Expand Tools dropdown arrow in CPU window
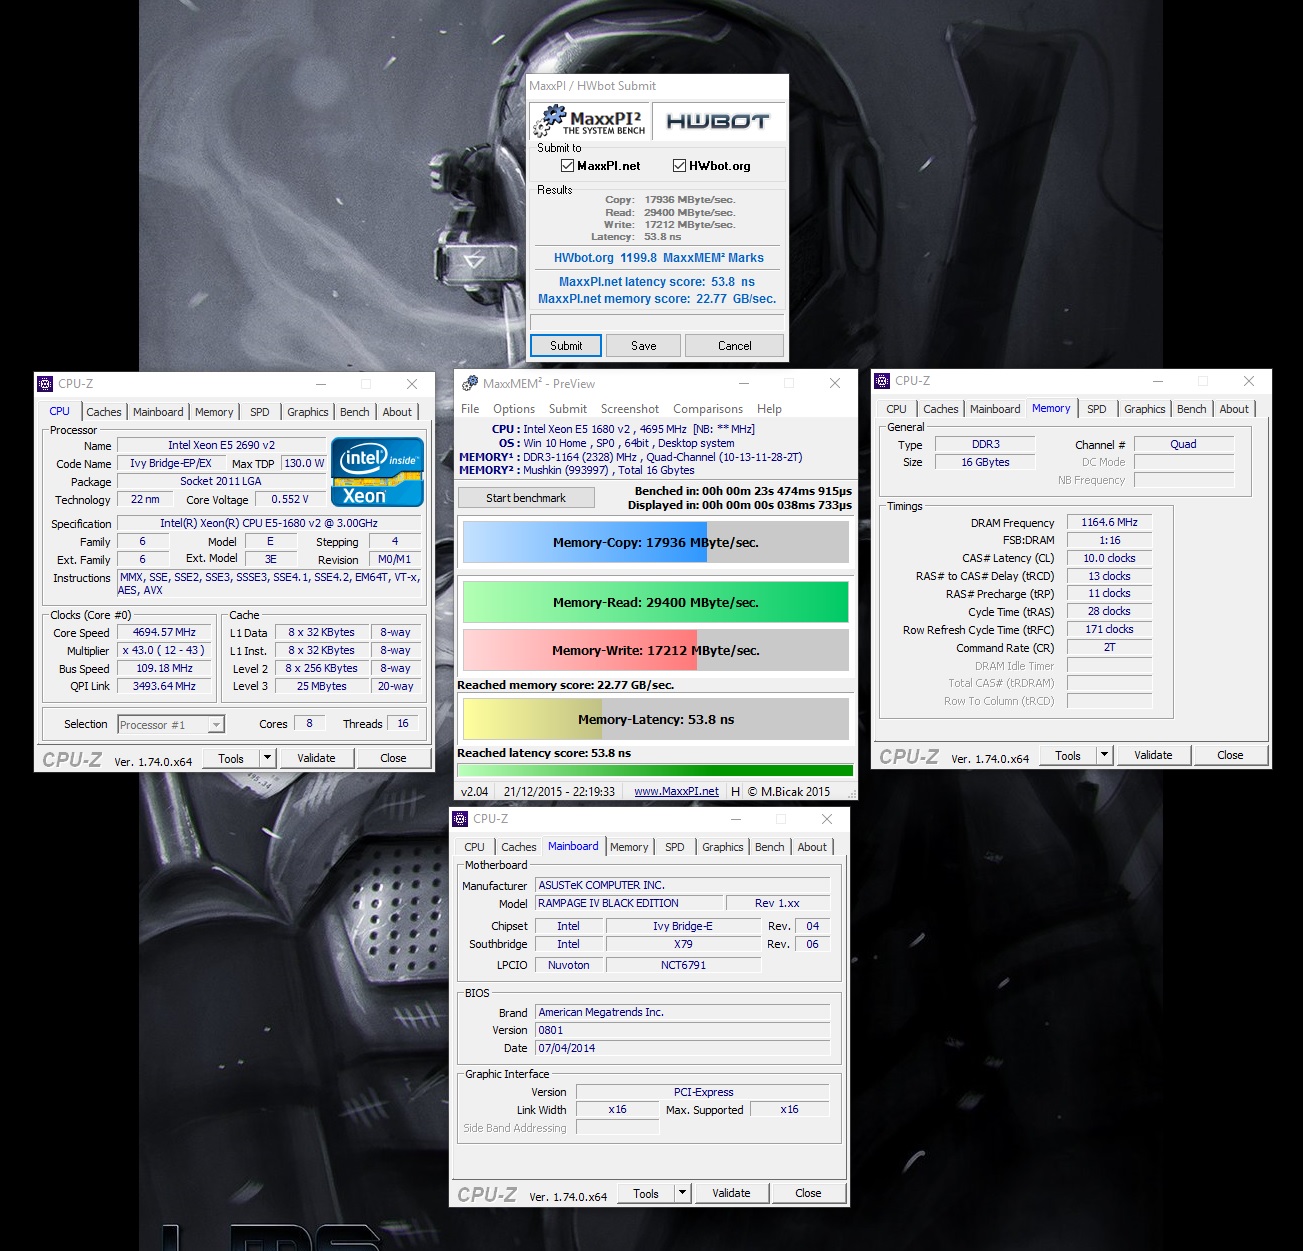The height and width of the screenshot is (1251, 1303). [267, 758]
